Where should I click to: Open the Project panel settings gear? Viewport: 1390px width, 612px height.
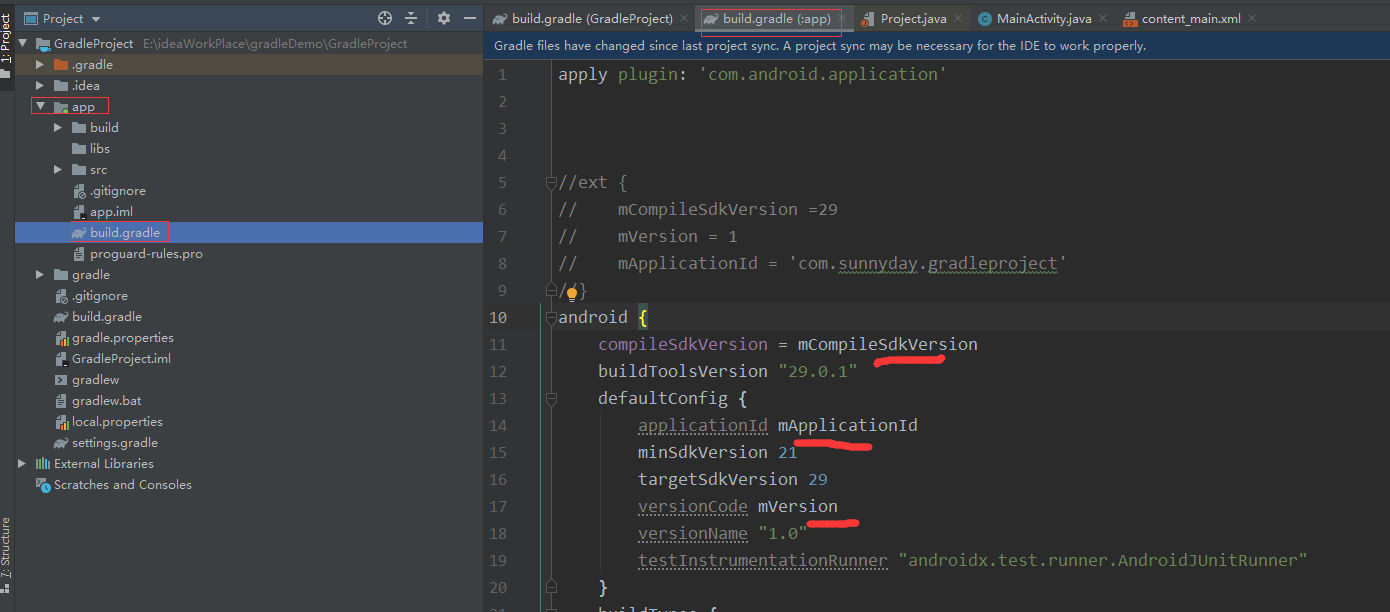(444, 18)
